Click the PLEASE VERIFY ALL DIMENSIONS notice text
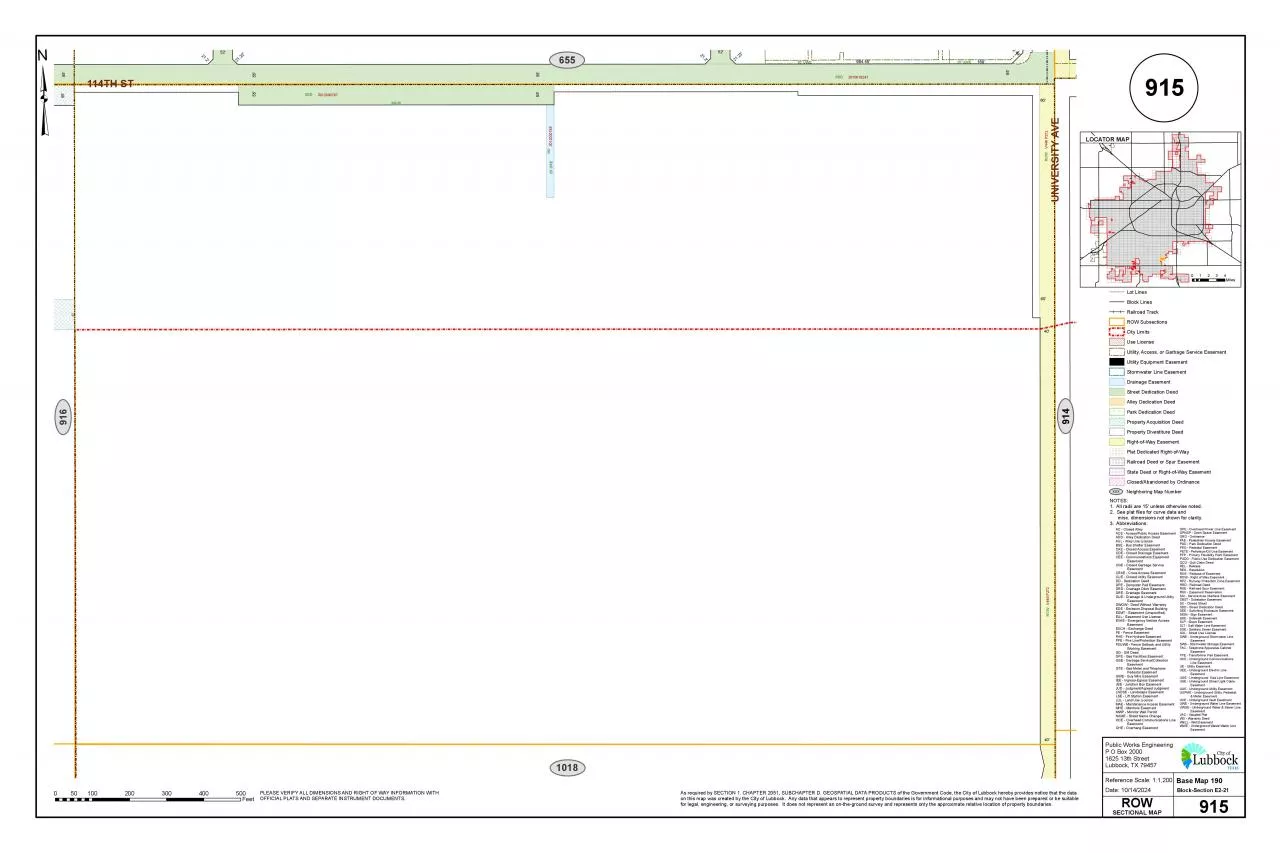 [349, 795]
